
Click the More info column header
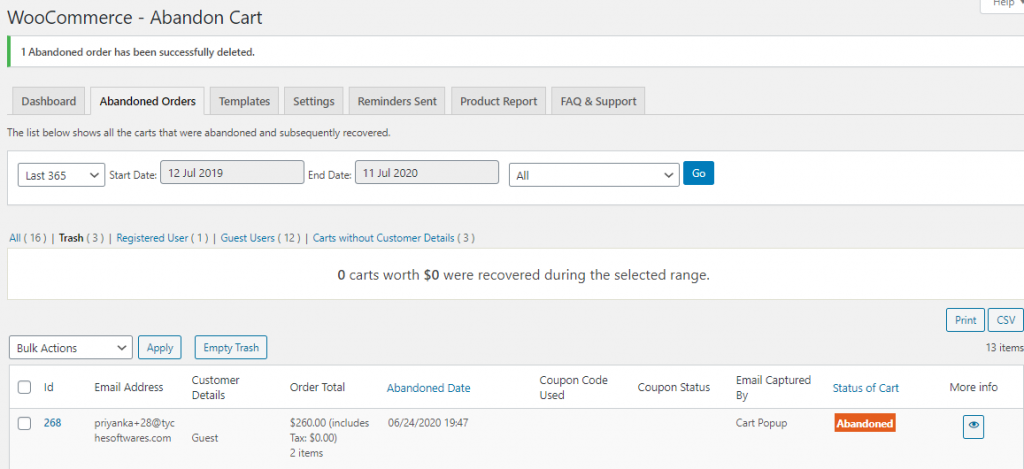point(974,387)
